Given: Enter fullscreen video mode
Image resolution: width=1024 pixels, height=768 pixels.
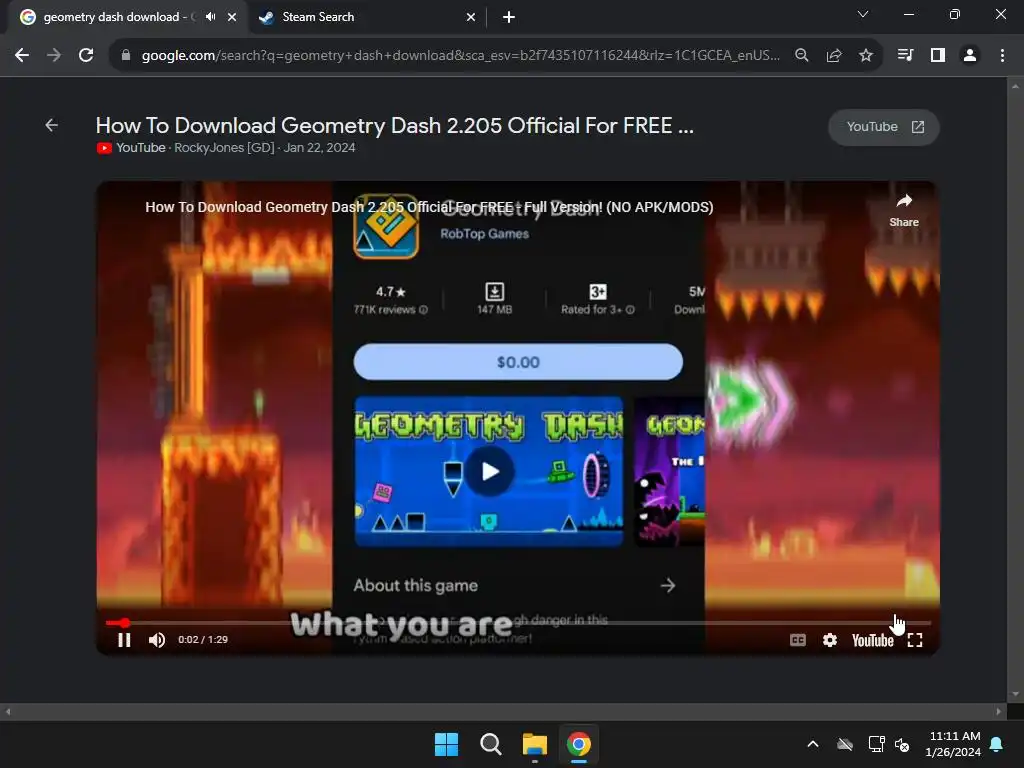Looking at the screenshot, I should 915,640.
